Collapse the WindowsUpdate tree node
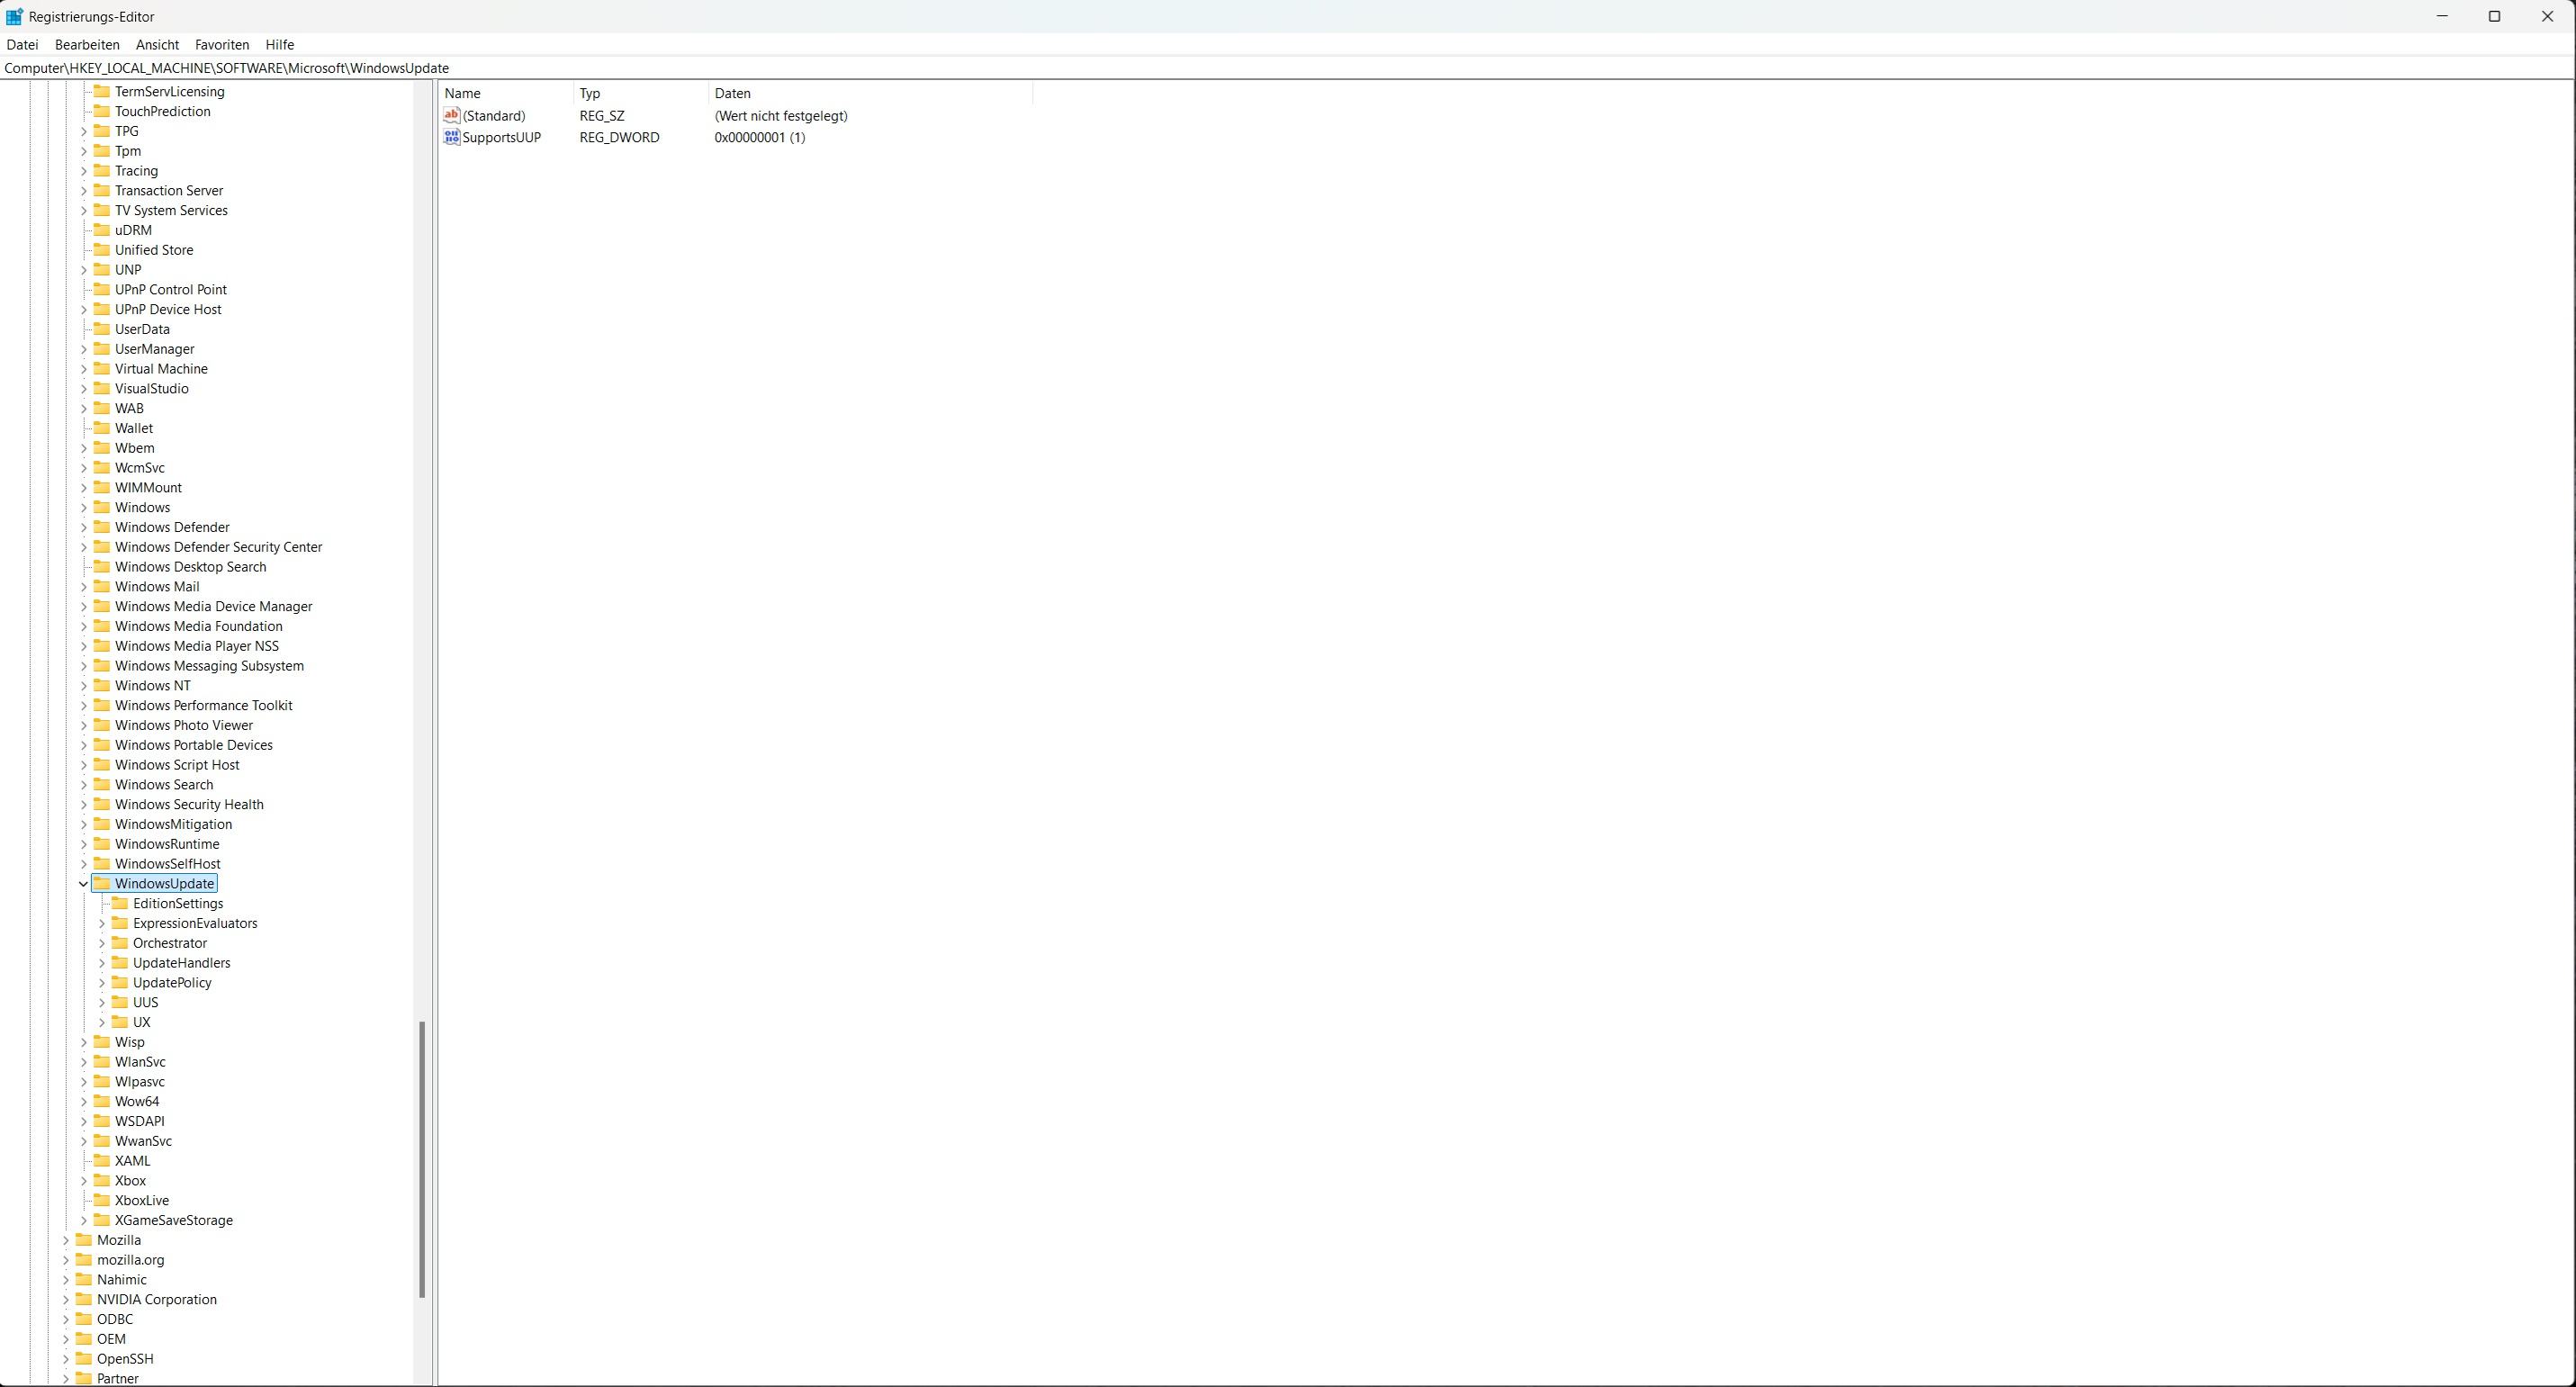Image resolution: width=2576 pixels, height=1387 pixels. (x=82, y=883)
